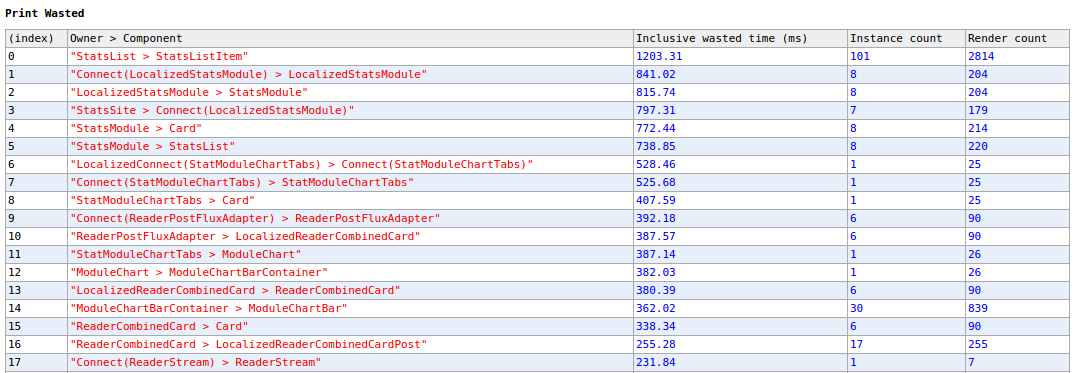The width and height of the screenshot is (1076, 373).
Task: Select the StatsModule > Card row
Action: point(538,128)
